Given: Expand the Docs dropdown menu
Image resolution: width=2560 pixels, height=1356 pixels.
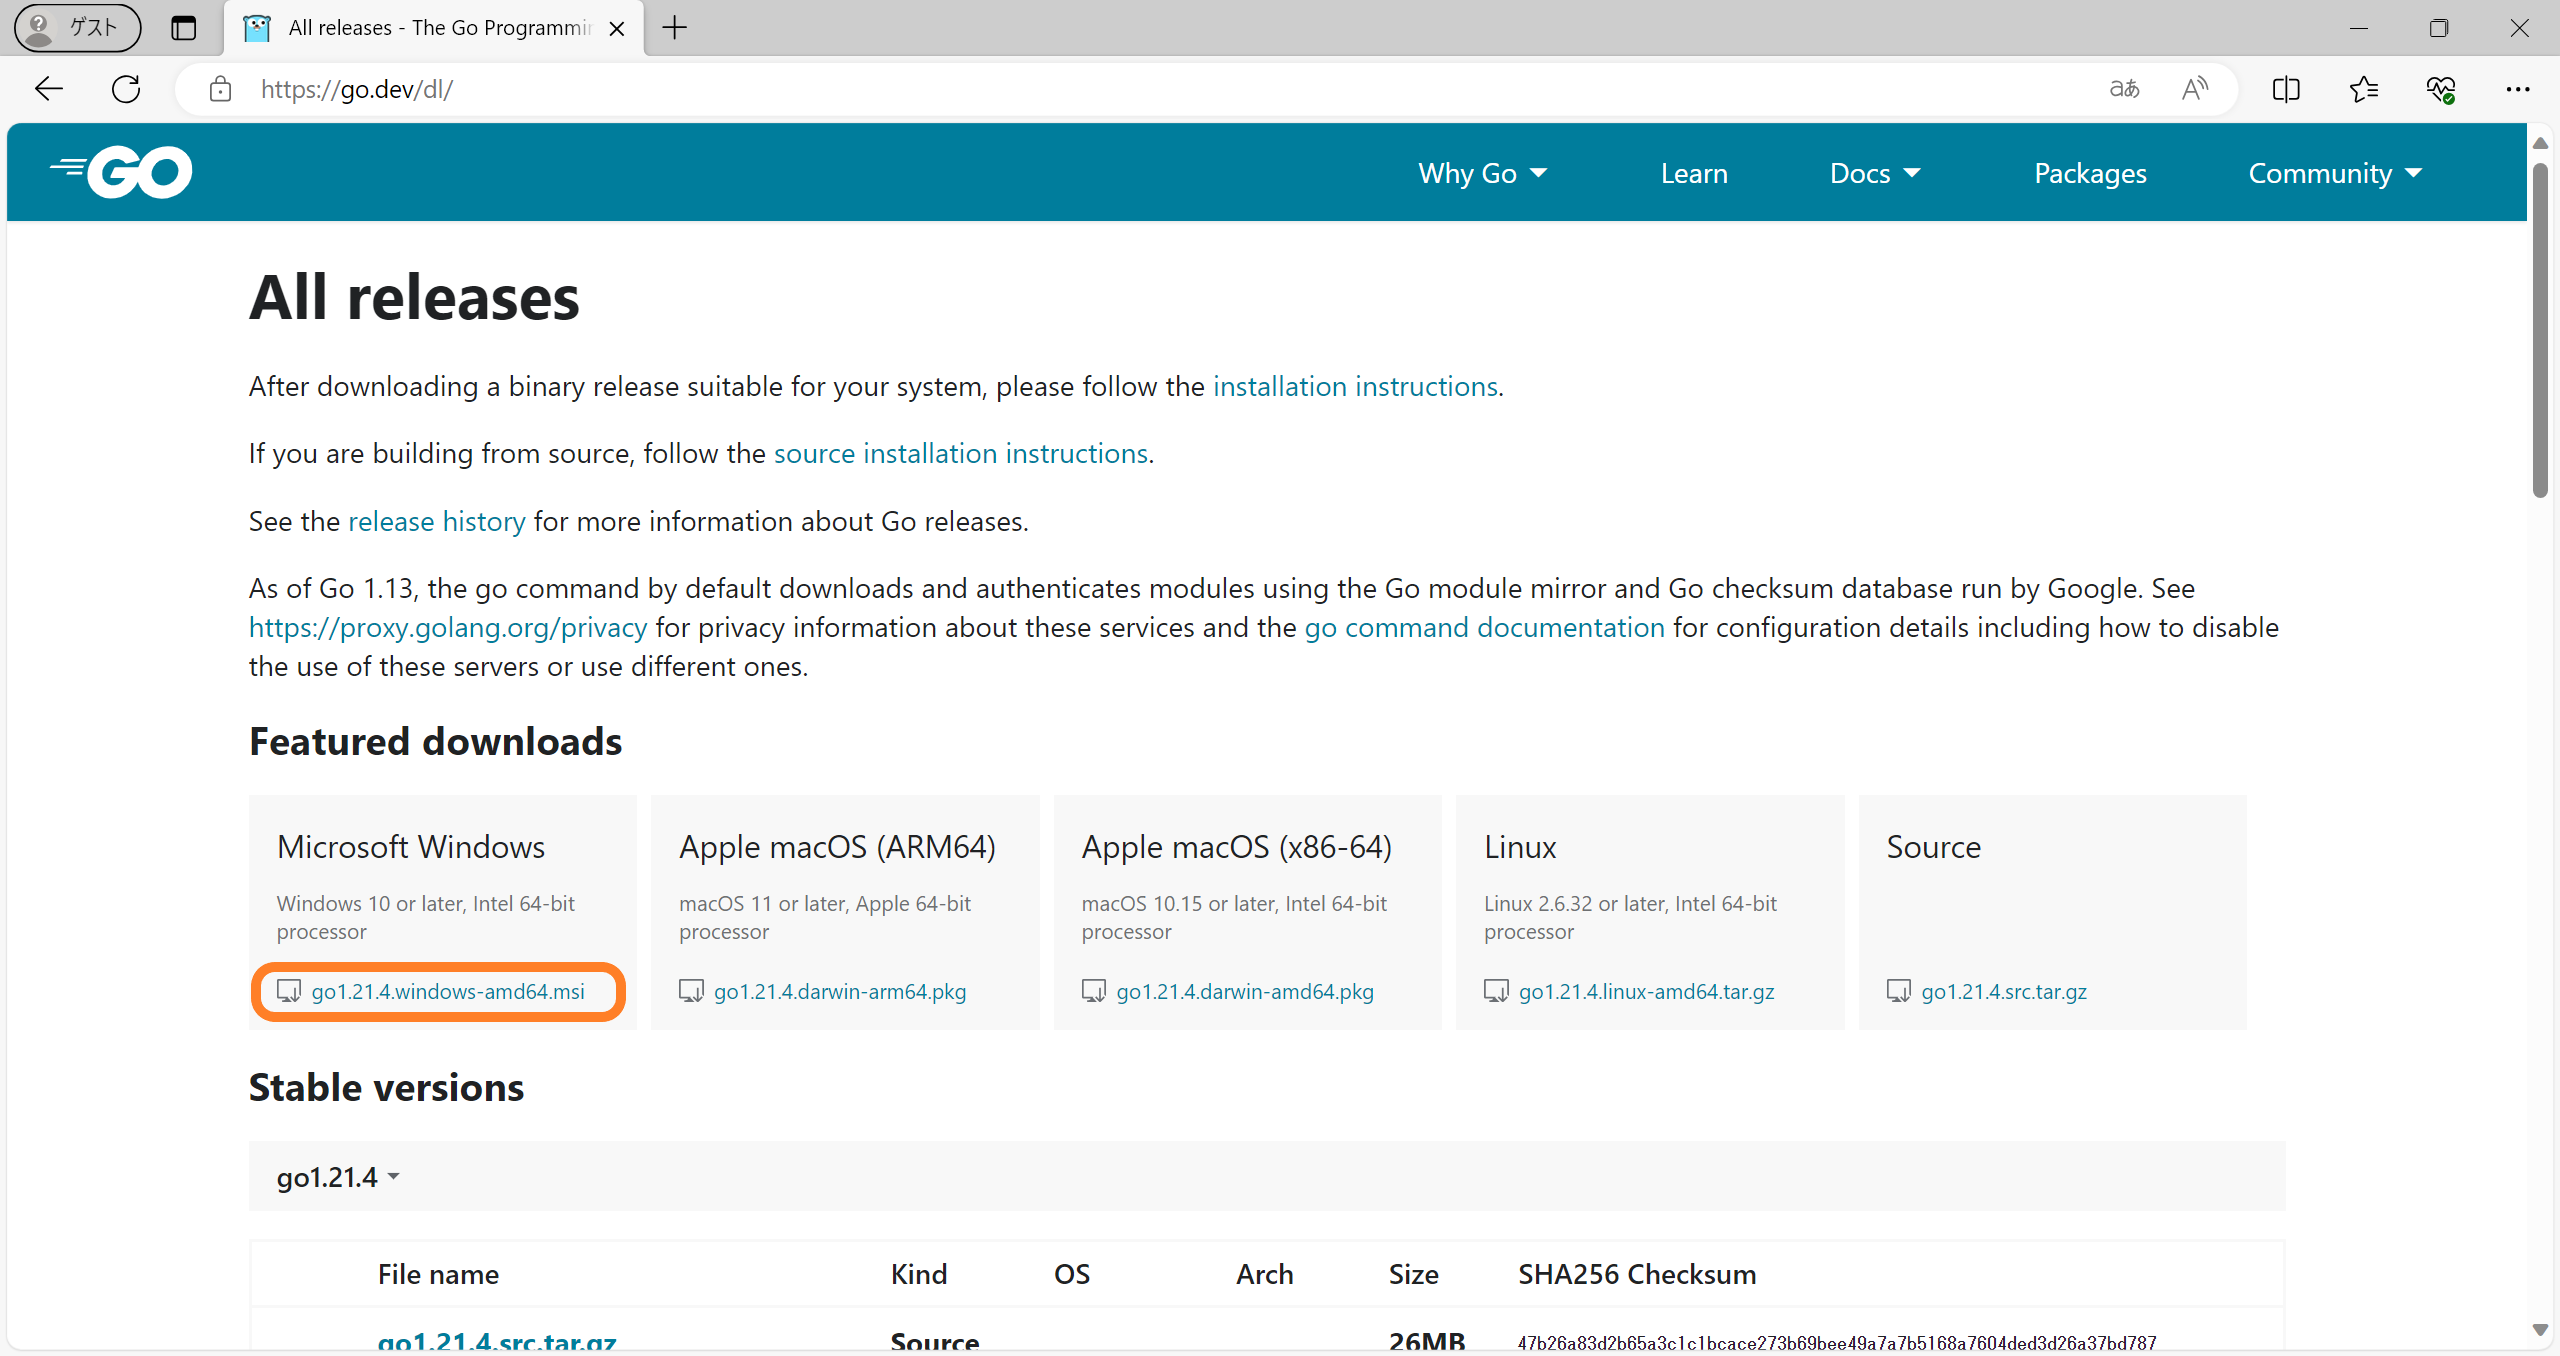Looking at the screenshot, I should coord(1875,173).
